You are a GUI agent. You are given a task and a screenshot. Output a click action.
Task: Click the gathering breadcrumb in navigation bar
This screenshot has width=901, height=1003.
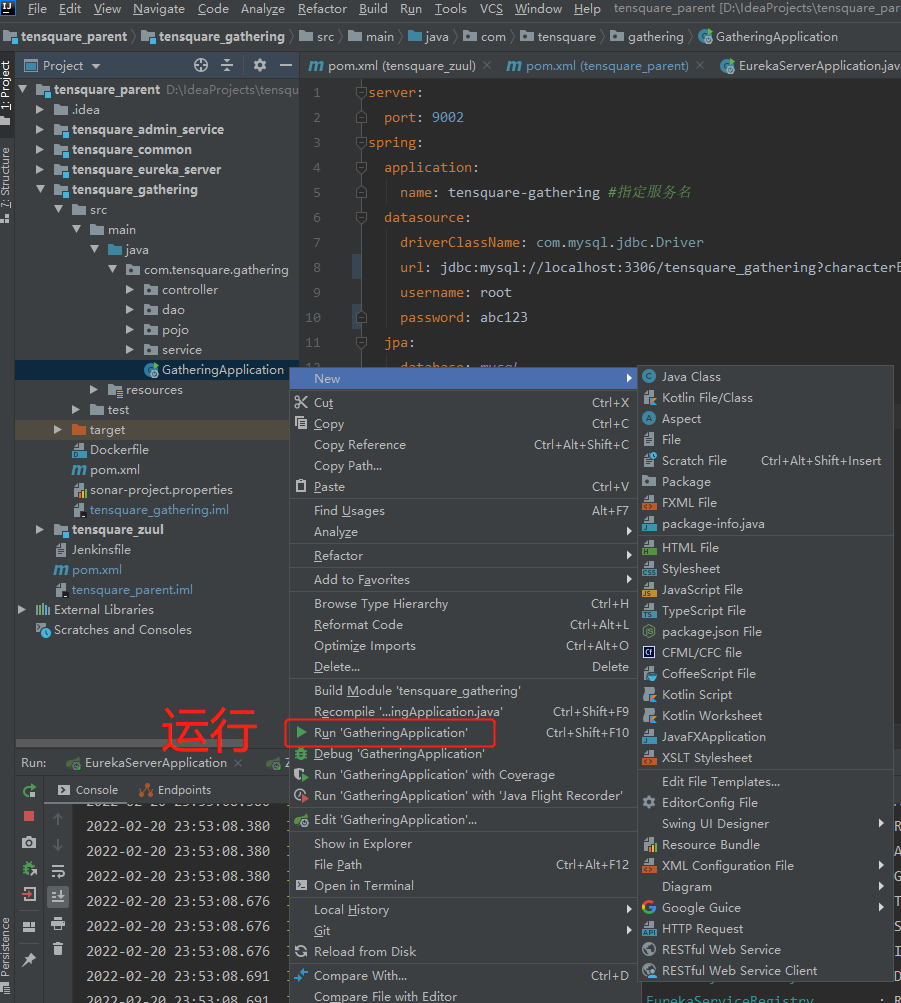pyautogui.click(x=647, y=36)
